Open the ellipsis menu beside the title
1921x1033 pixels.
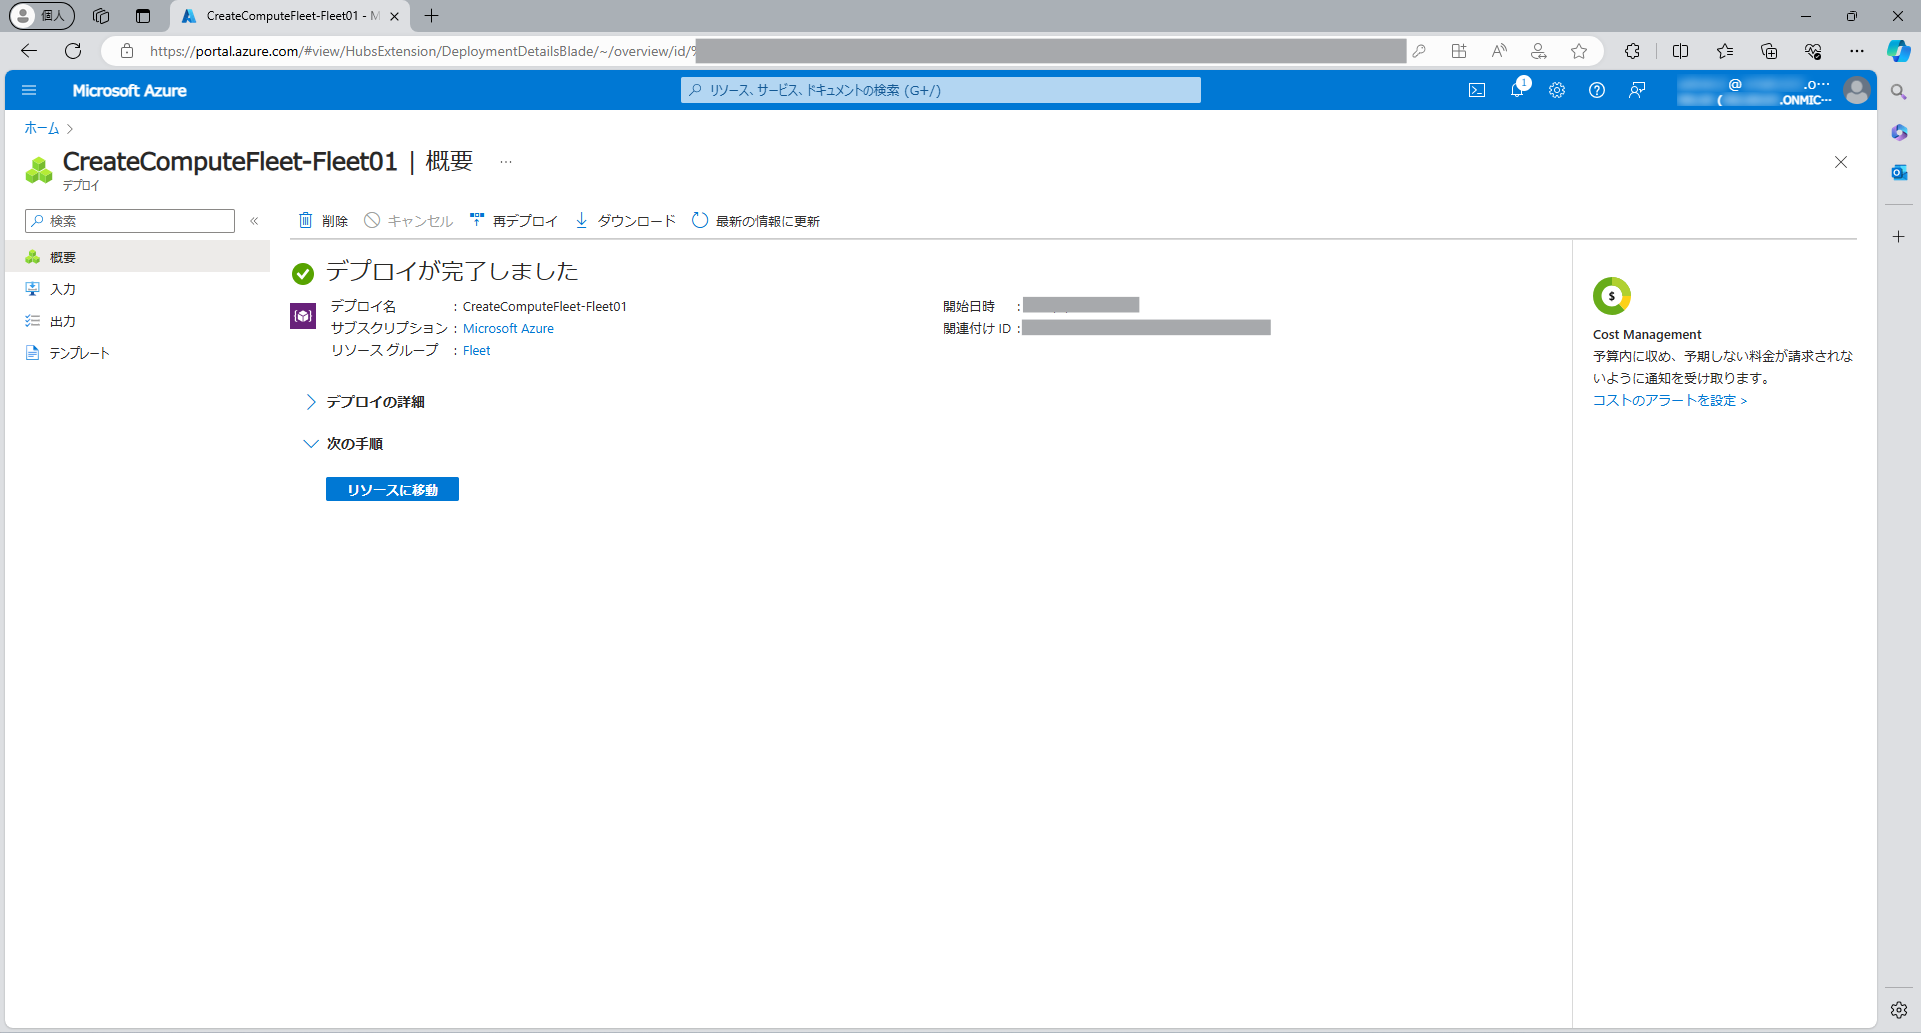pos(506,162)
